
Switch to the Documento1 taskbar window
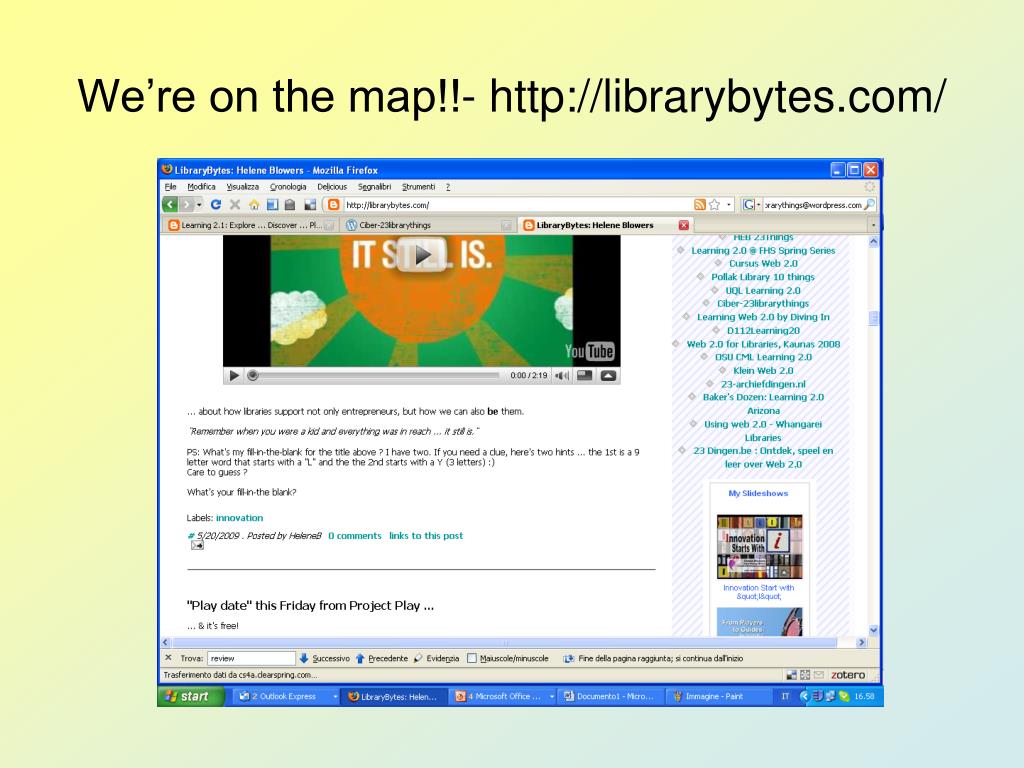tap(609, 696)
